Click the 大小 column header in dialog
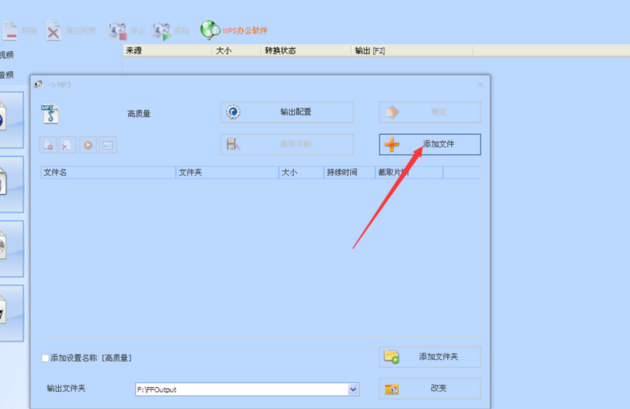This screenshot has height=409, width=630. click(x=301, y=172)
